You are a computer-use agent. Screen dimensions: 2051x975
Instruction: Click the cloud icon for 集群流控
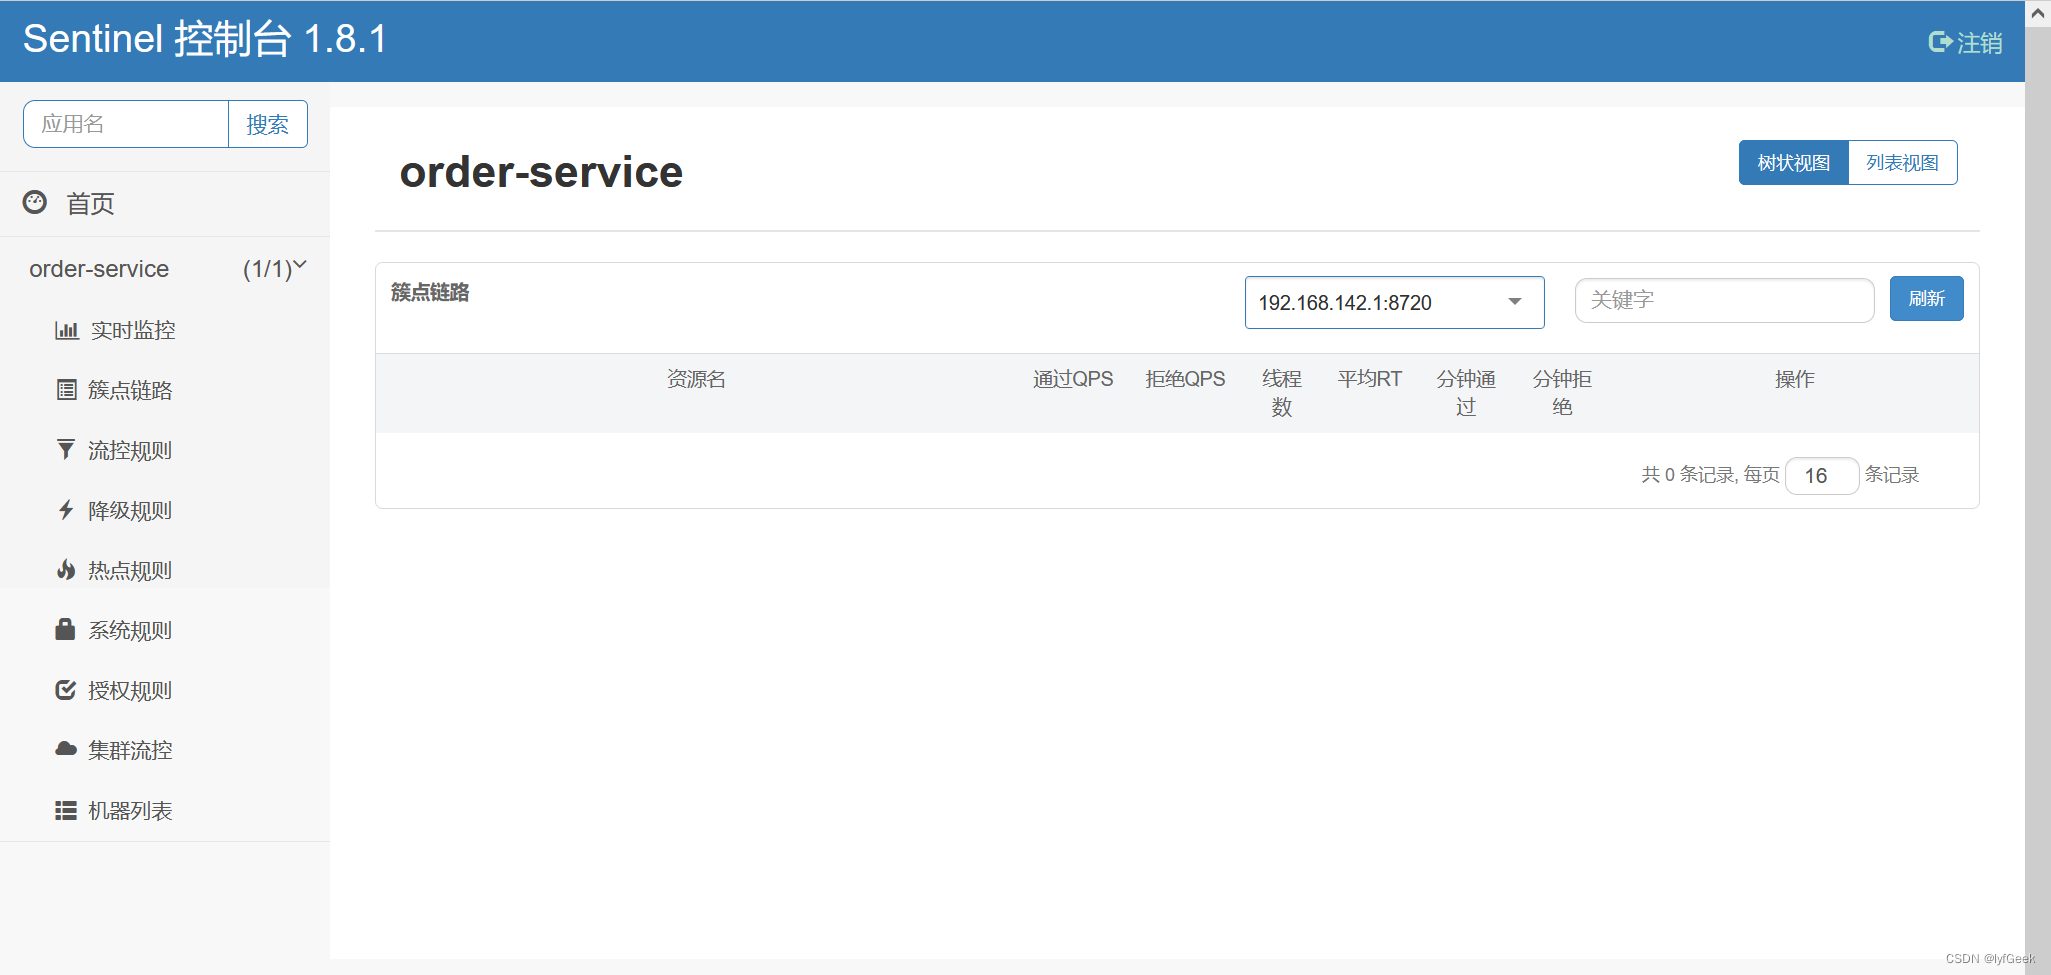coord(66,749)
